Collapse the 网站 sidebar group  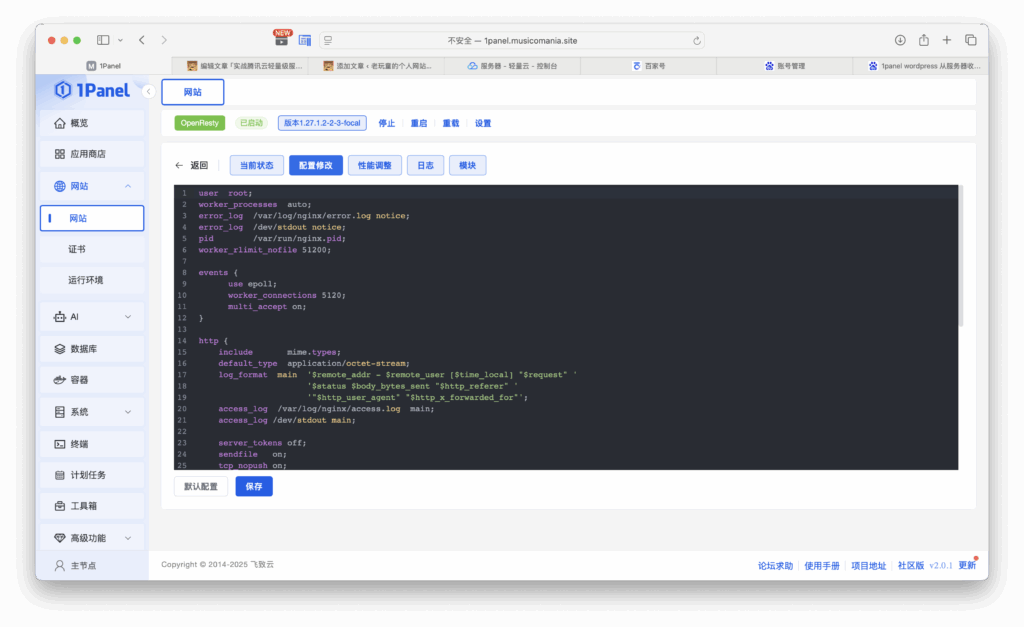(x=128, y=186)
